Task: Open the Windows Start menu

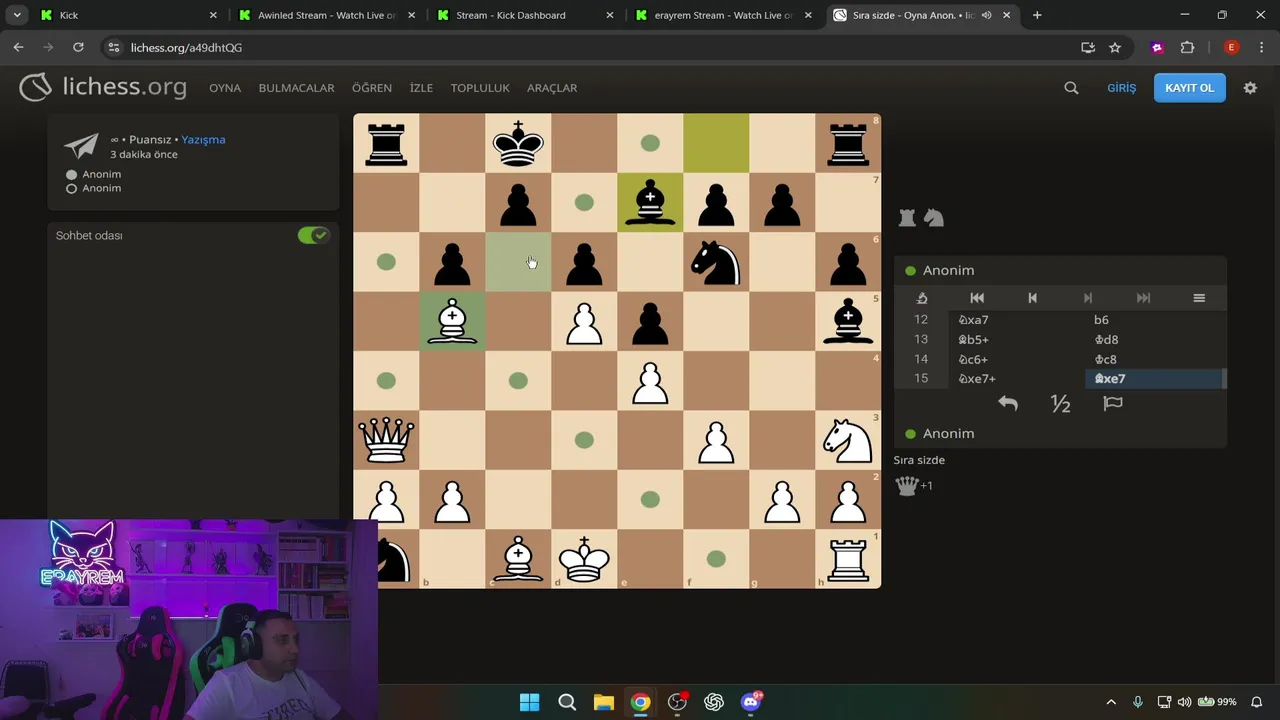Action: point(529,702)
